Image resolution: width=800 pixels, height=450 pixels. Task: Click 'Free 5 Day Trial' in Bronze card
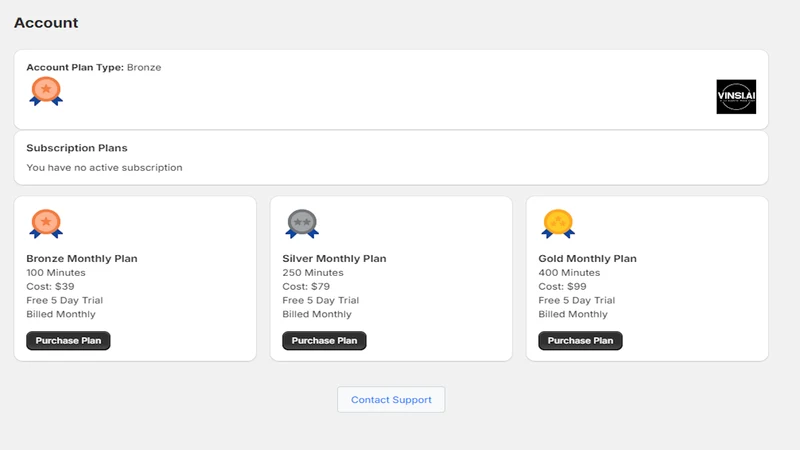click(65, 300)
